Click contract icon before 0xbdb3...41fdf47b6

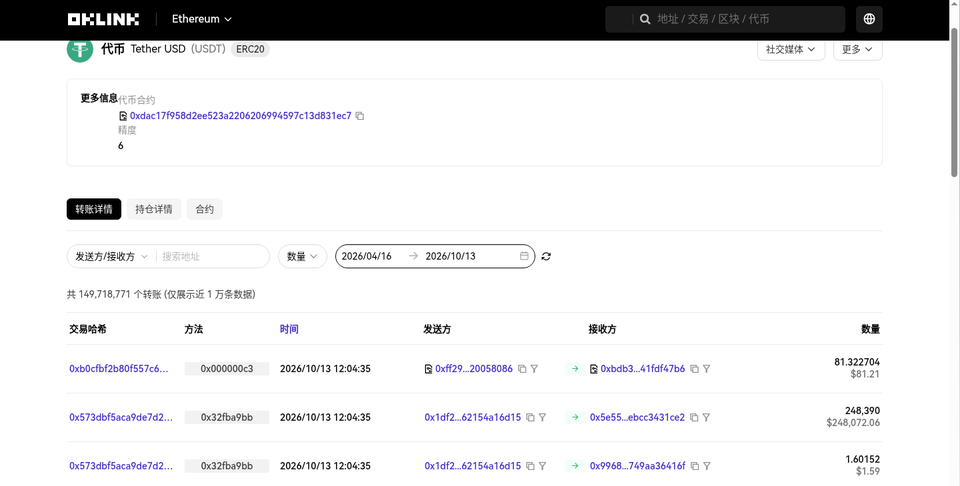[594, 368]
